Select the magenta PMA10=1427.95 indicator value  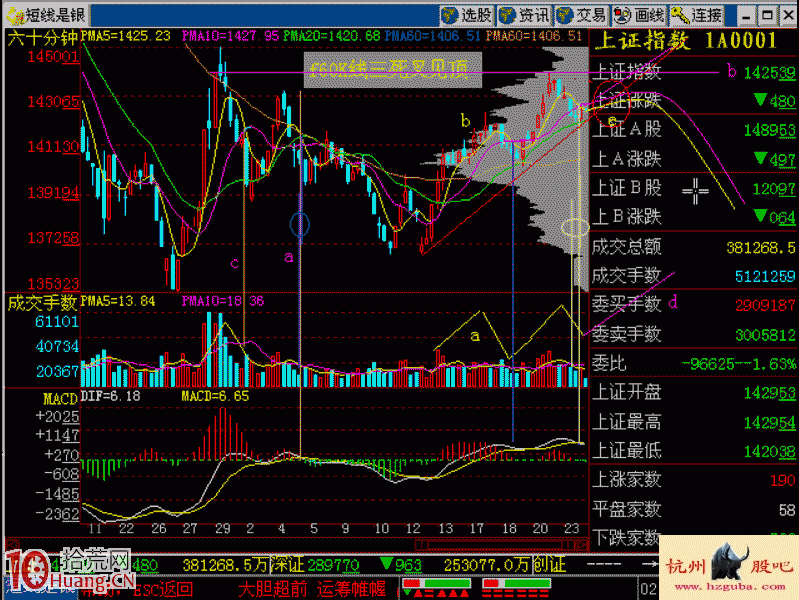(230, 36)
